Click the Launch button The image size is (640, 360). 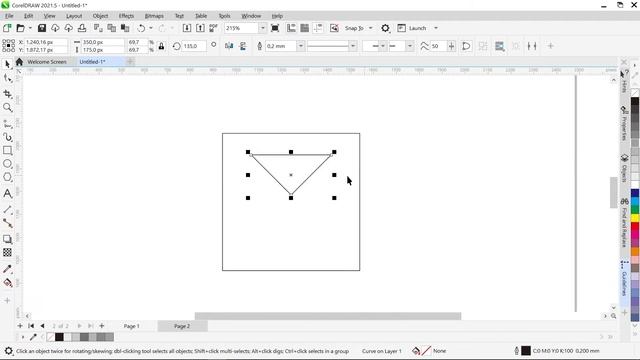[x=412, y=28]
